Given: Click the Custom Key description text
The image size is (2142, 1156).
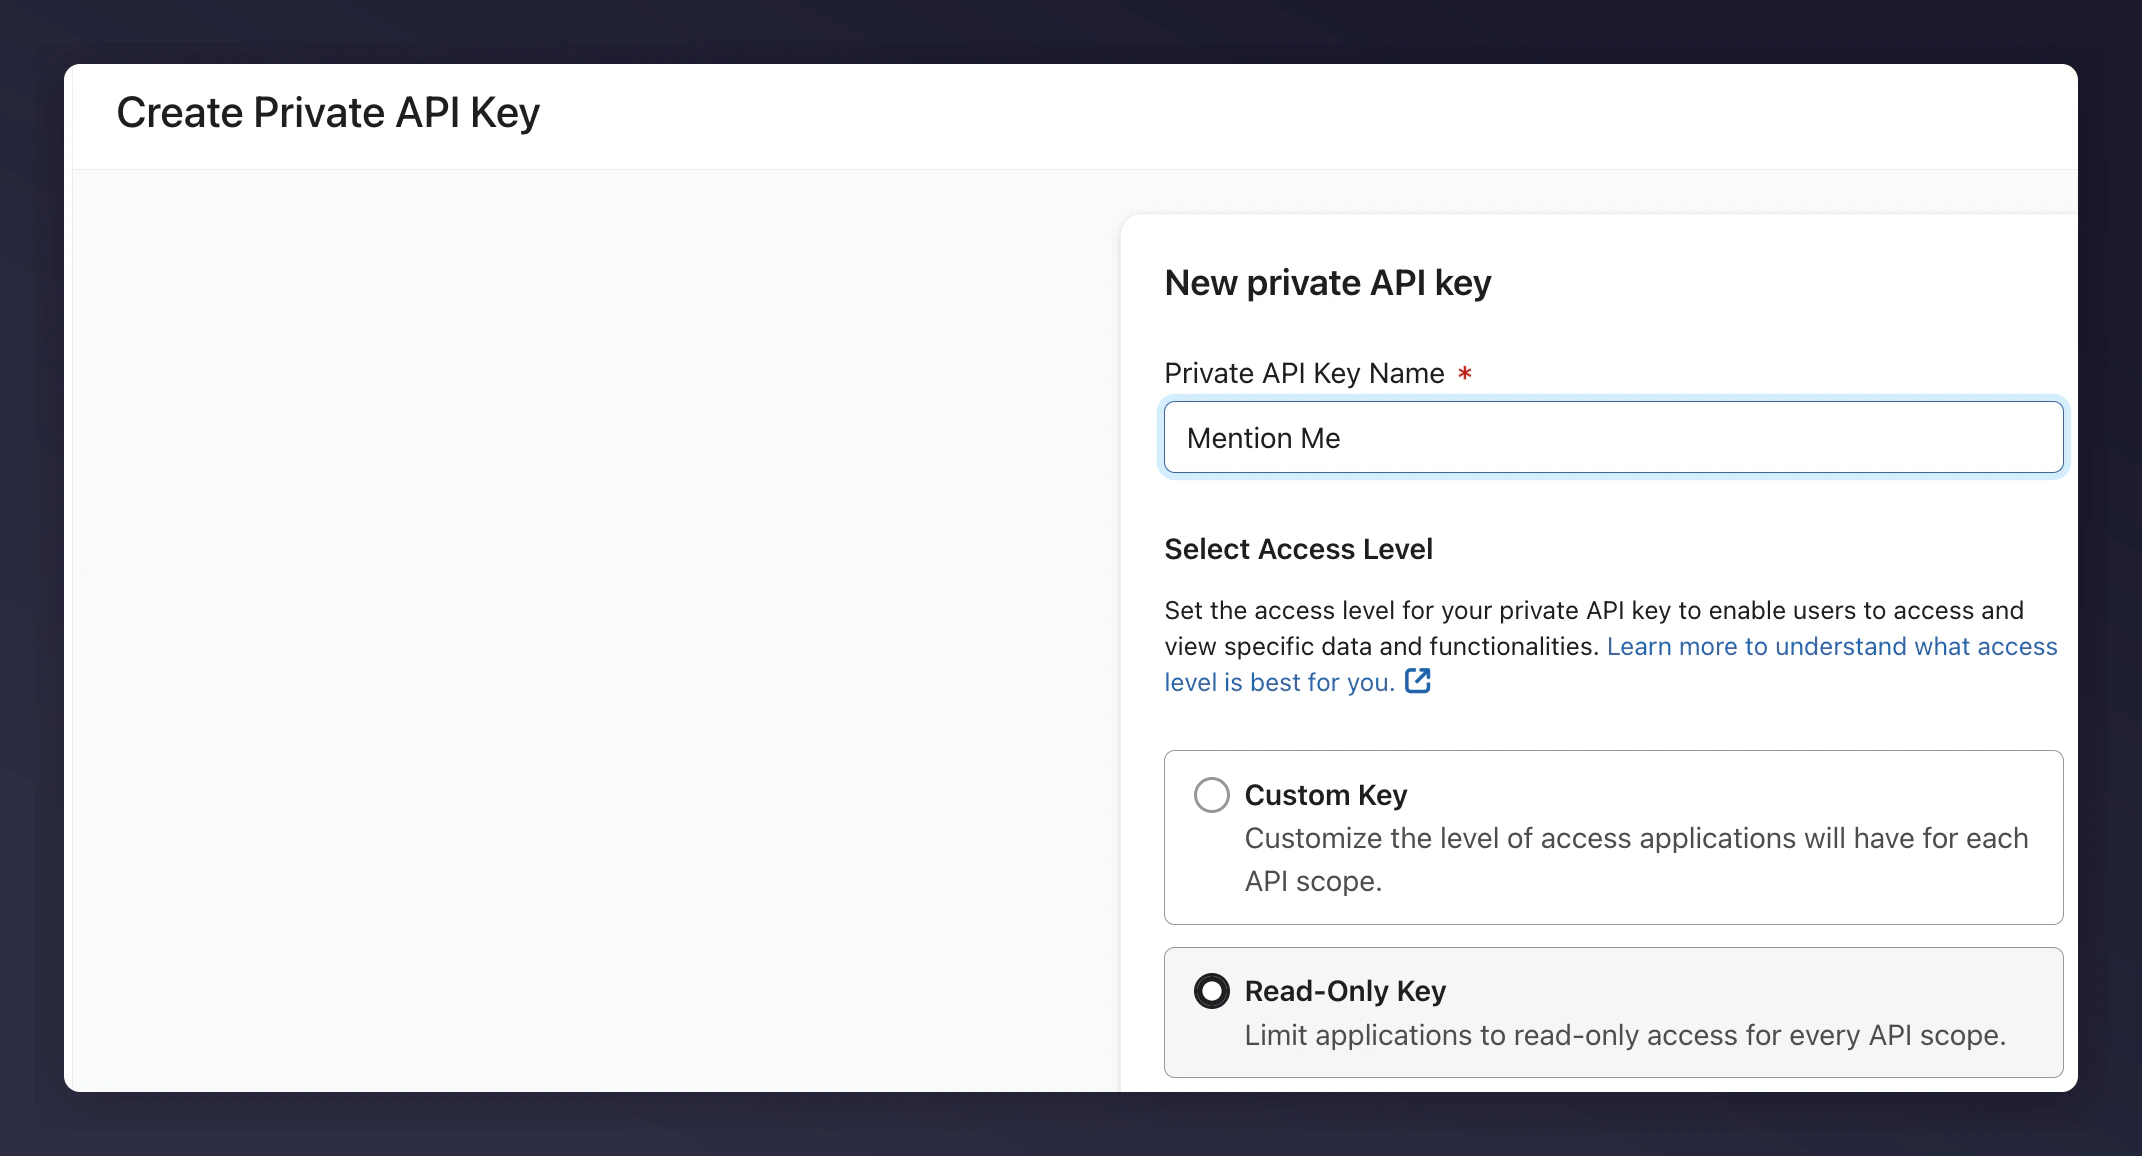Looking at the screenshot, I should (x=1636, y=859).
